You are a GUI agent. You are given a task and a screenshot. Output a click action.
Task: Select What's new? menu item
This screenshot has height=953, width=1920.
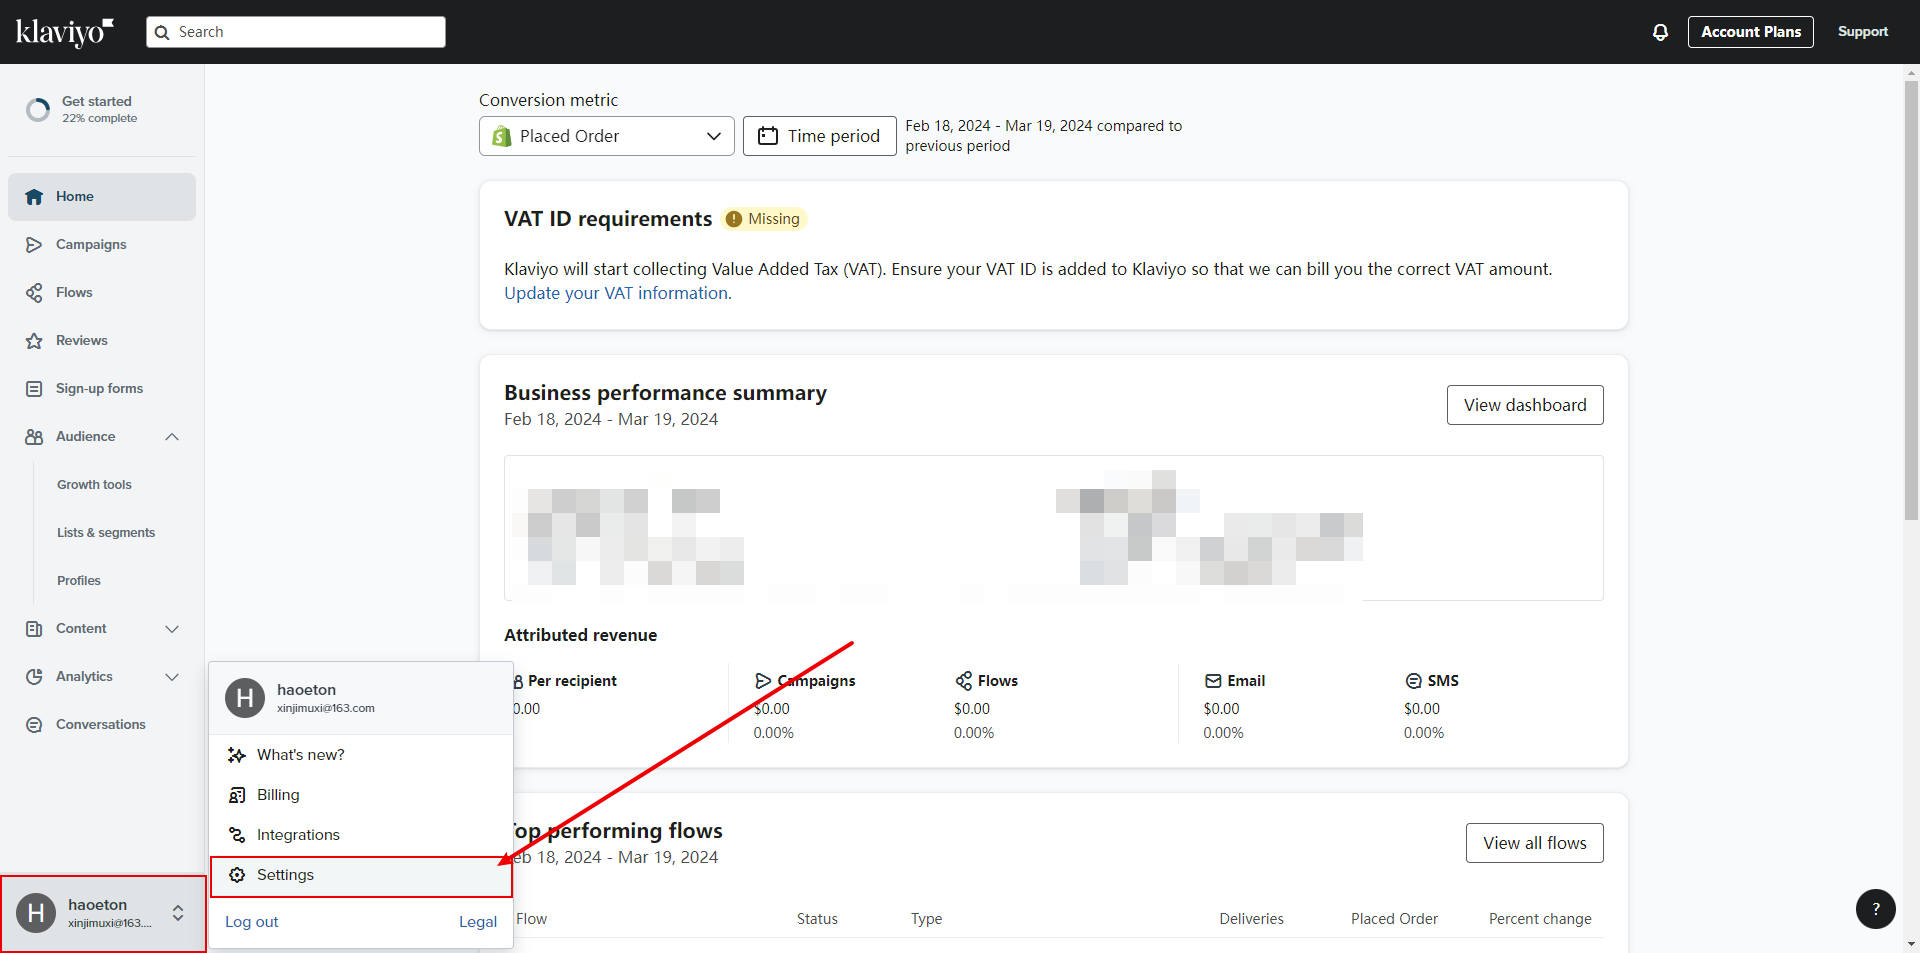pos(361,755)
